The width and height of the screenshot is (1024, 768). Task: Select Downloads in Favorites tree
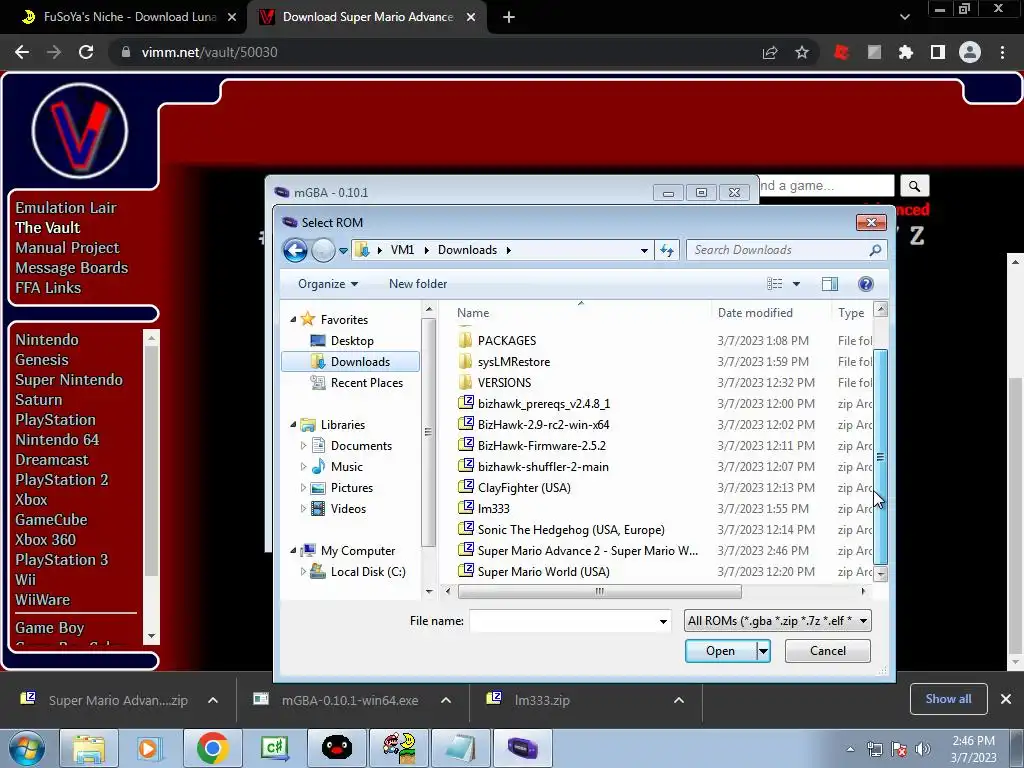tap(351, 362)
